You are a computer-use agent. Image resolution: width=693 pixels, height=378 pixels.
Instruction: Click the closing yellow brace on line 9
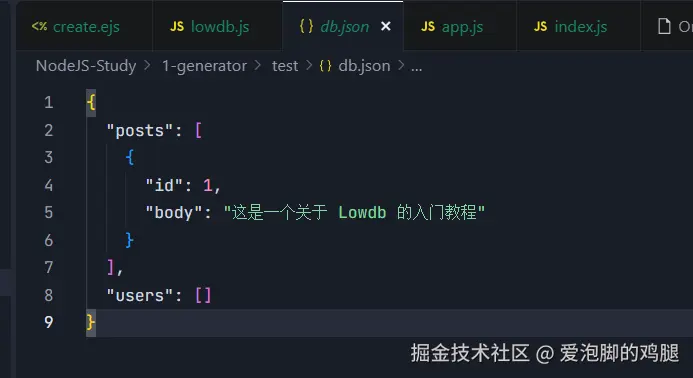pos(91,322)
